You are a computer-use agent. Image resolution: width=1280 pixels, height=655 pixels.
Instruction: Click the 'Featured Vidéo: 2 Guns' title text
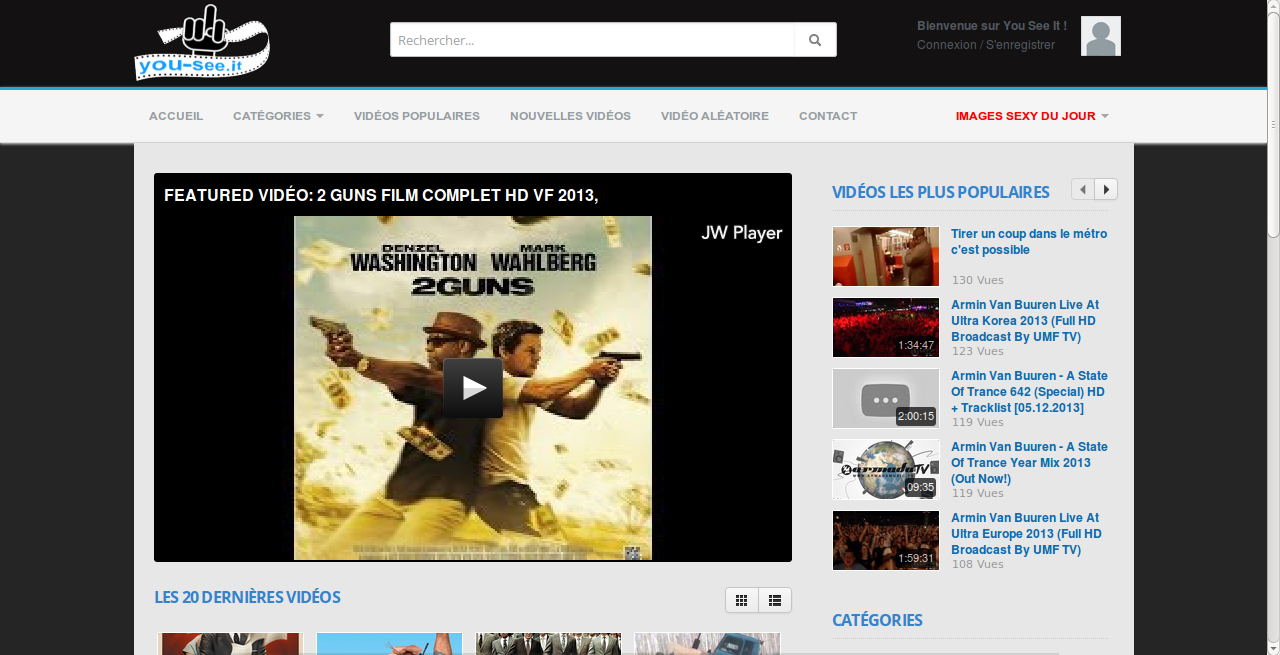click(381, 195)
